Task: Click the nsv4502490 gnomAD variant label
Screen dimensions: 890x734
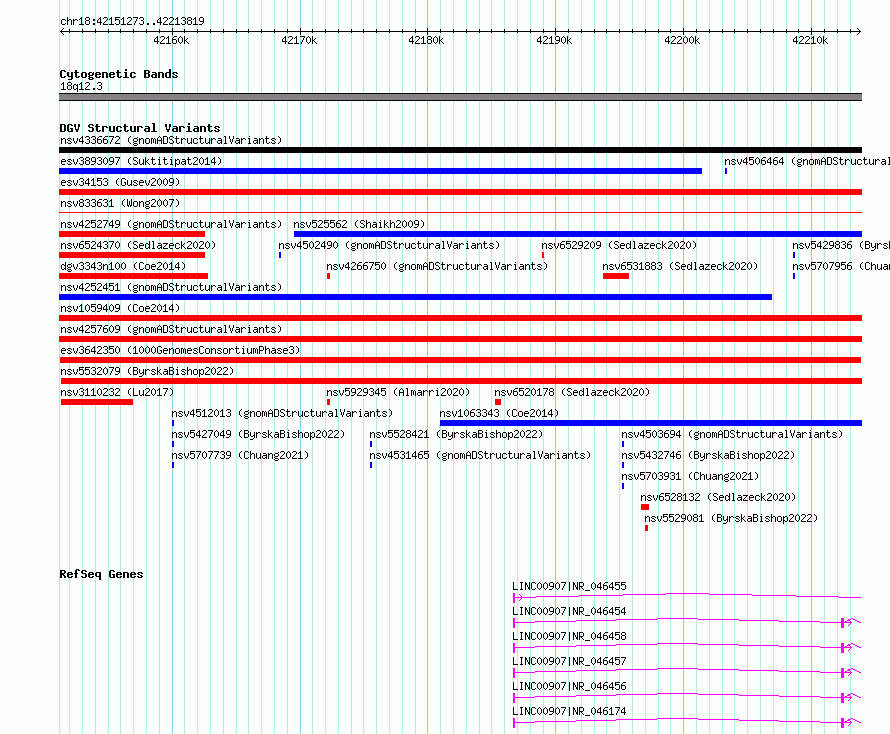Action: [x=389, y=245]
